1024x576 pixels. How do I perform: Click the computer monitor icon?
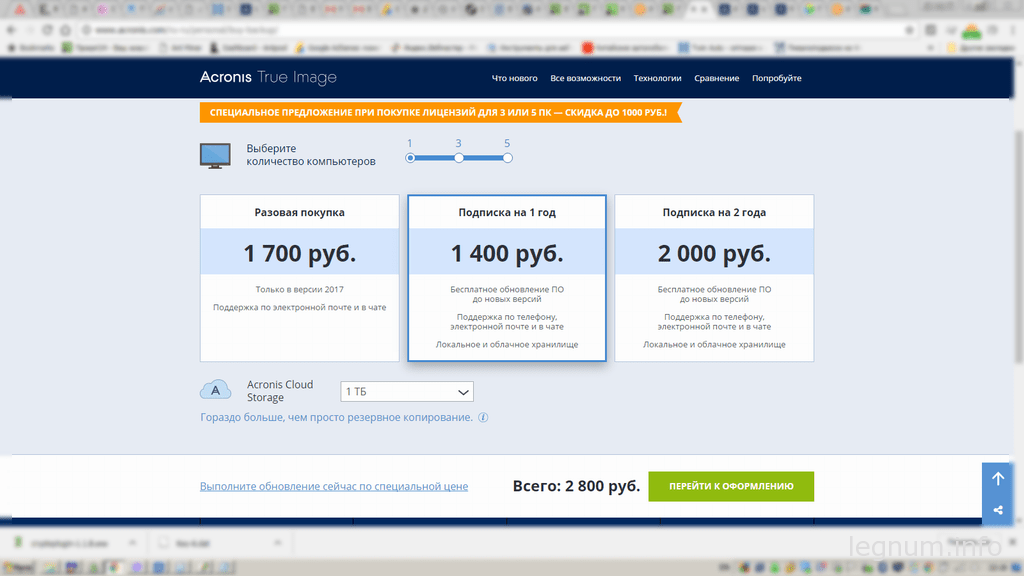[x=215, y=156]
